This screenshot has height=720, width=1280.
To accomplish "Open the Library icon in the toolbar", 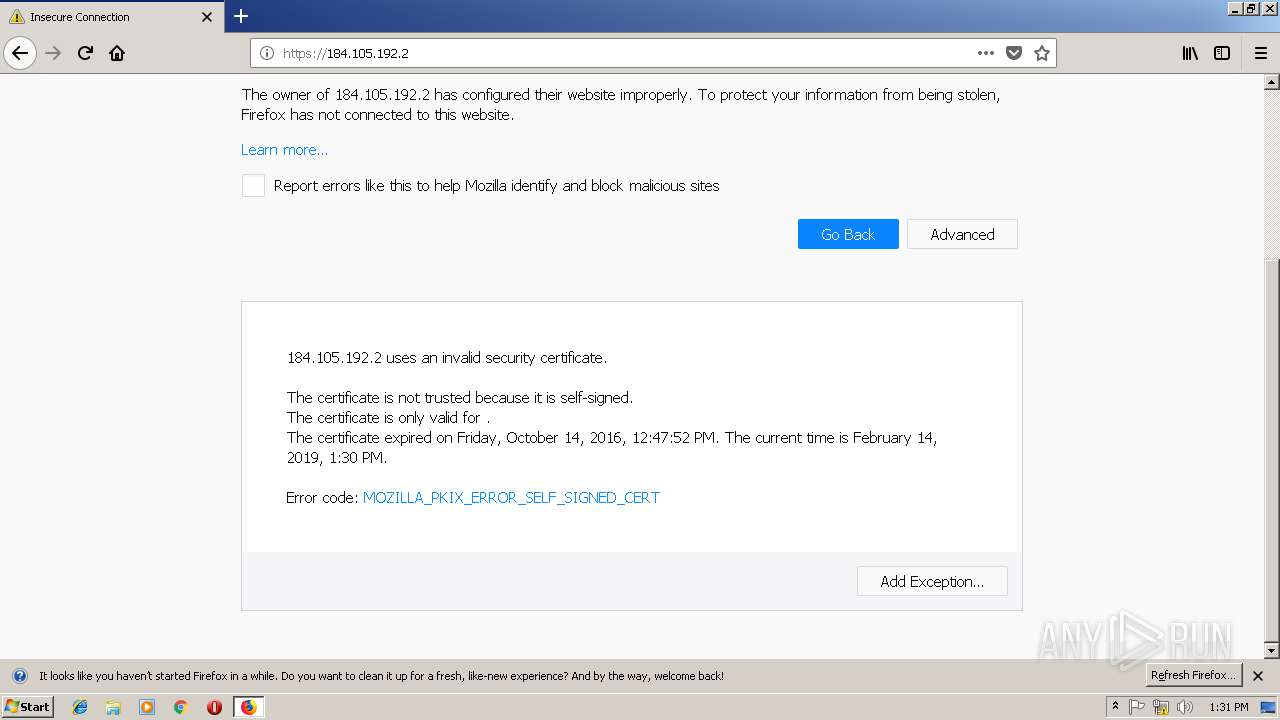I will (x=1190, y=53).
